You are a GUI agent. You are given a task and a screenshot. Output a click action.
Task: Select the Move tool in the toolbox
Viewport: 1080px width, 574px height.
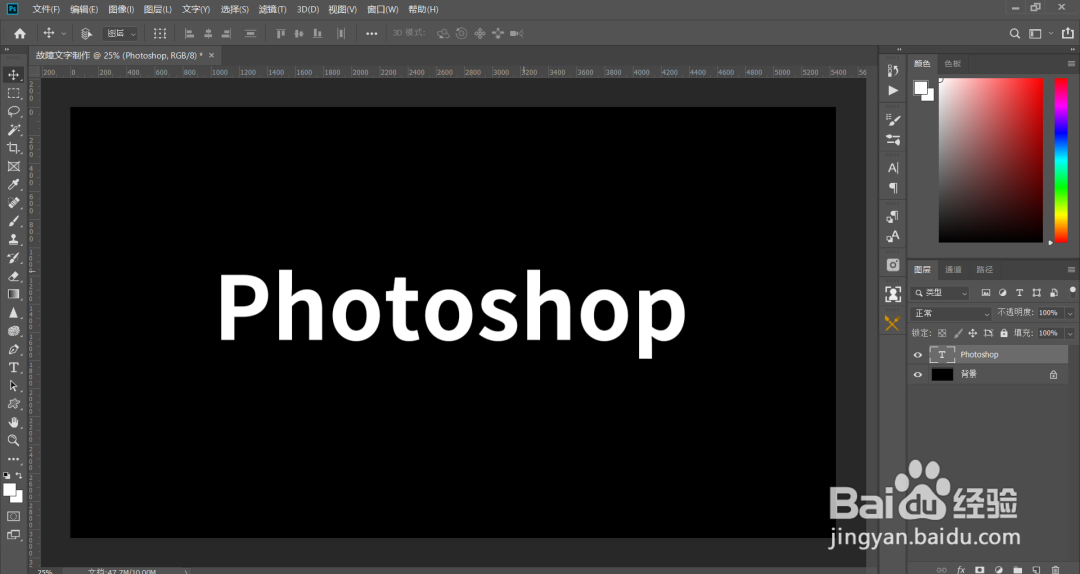[13, 74]
